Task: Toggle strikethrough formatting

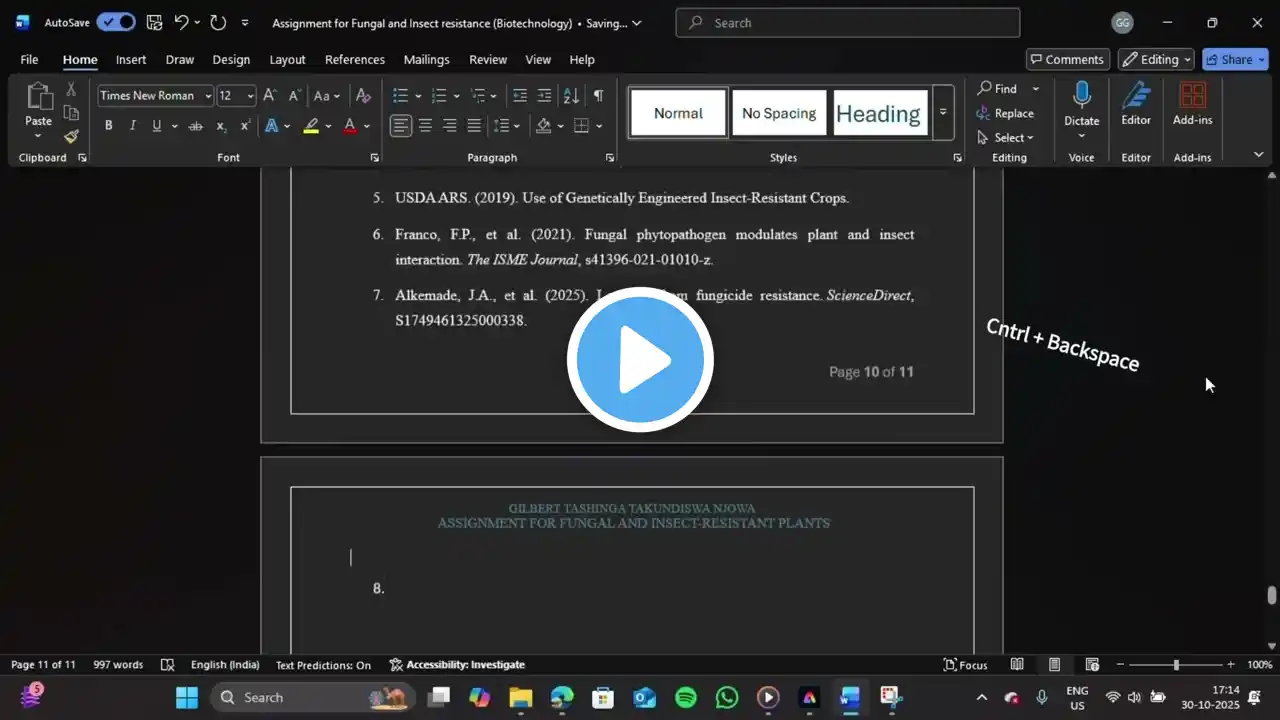Action: [x=196, y=126]
